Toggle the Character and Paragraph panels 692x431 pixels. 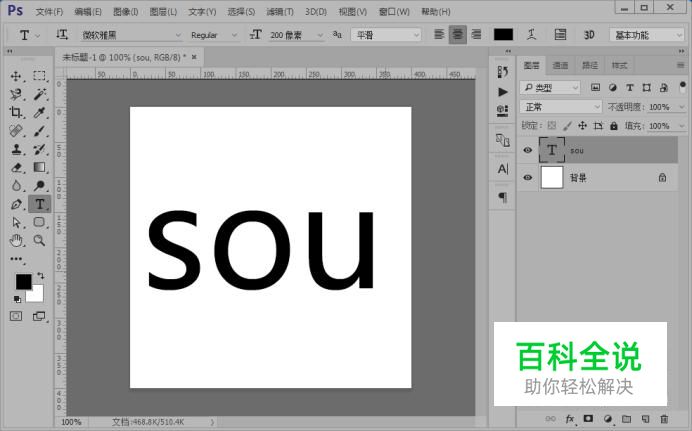click(x=560, y=34)
